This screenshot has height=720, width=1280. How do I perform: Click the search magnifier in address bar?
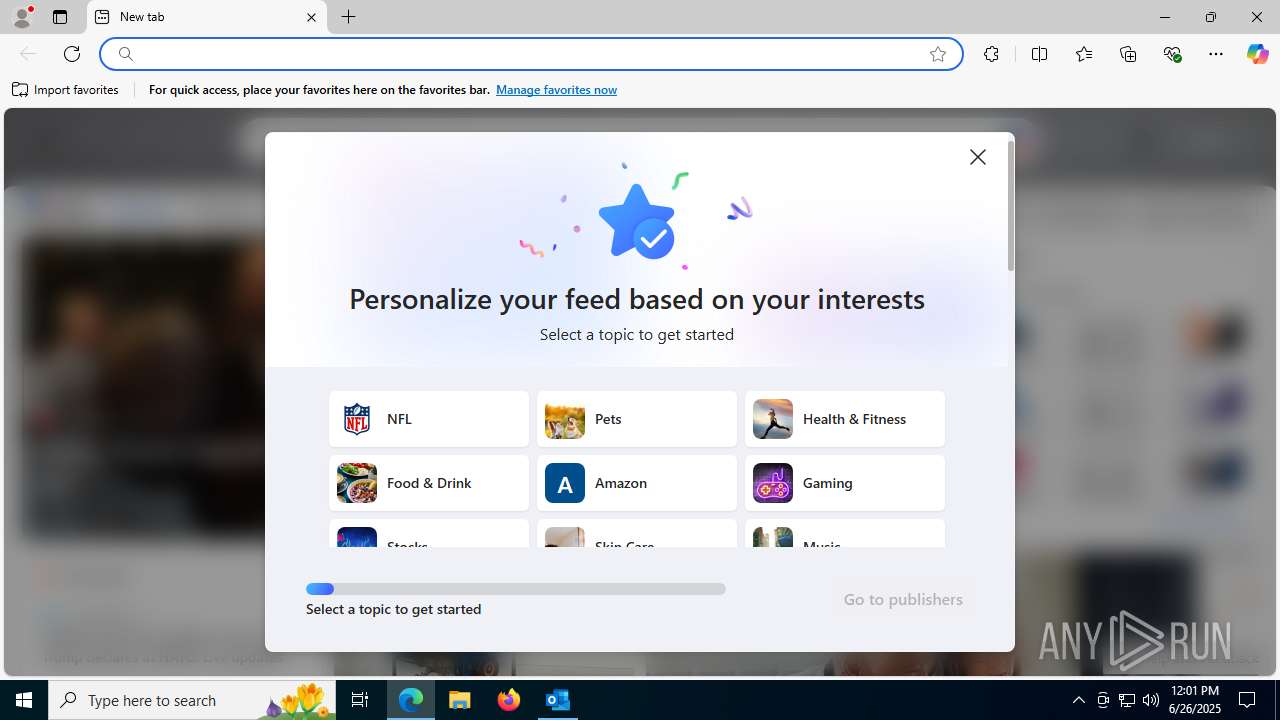[126, 54]
